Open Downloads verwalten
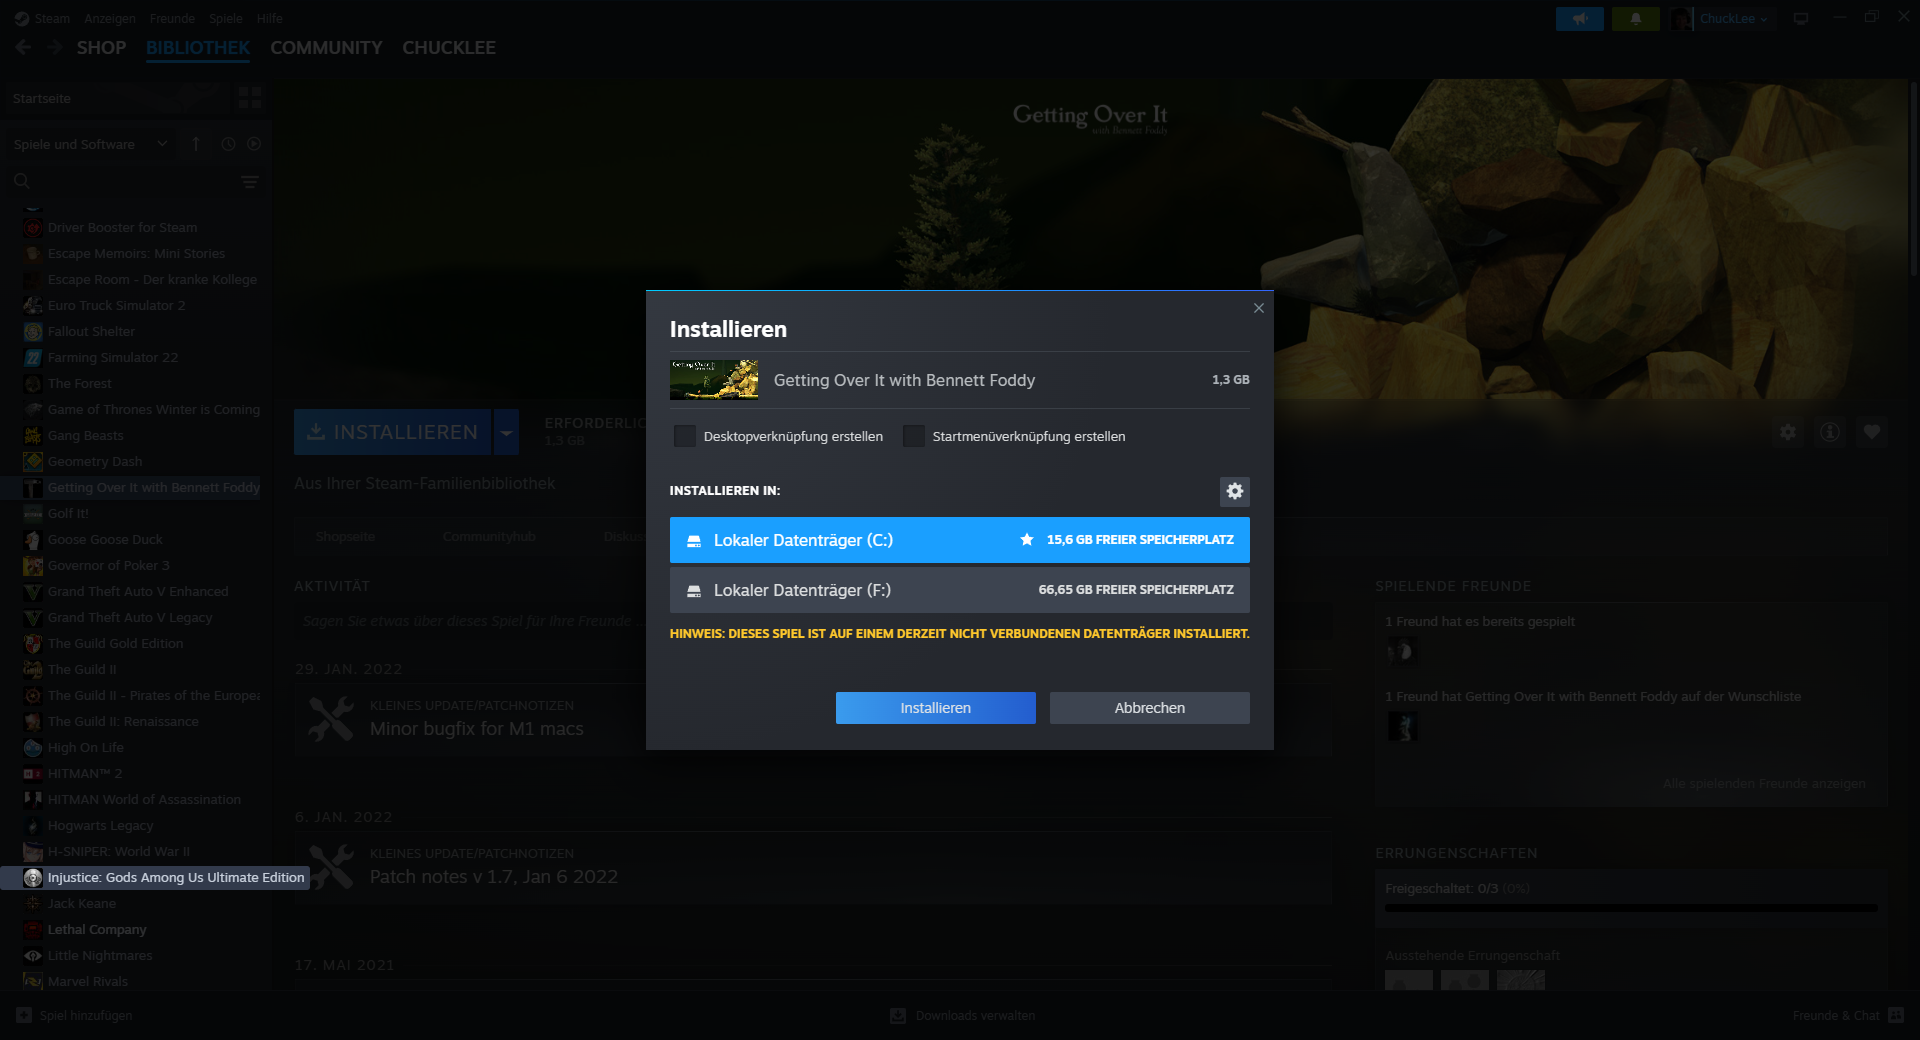 [x=962, y=1015]
